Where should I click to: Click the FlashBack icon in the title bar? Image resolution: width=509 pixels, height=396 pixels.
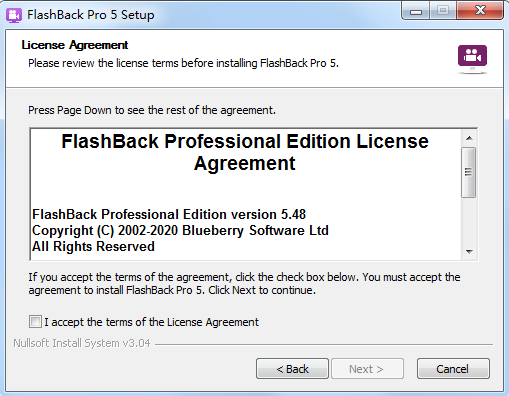coord(14,15)
